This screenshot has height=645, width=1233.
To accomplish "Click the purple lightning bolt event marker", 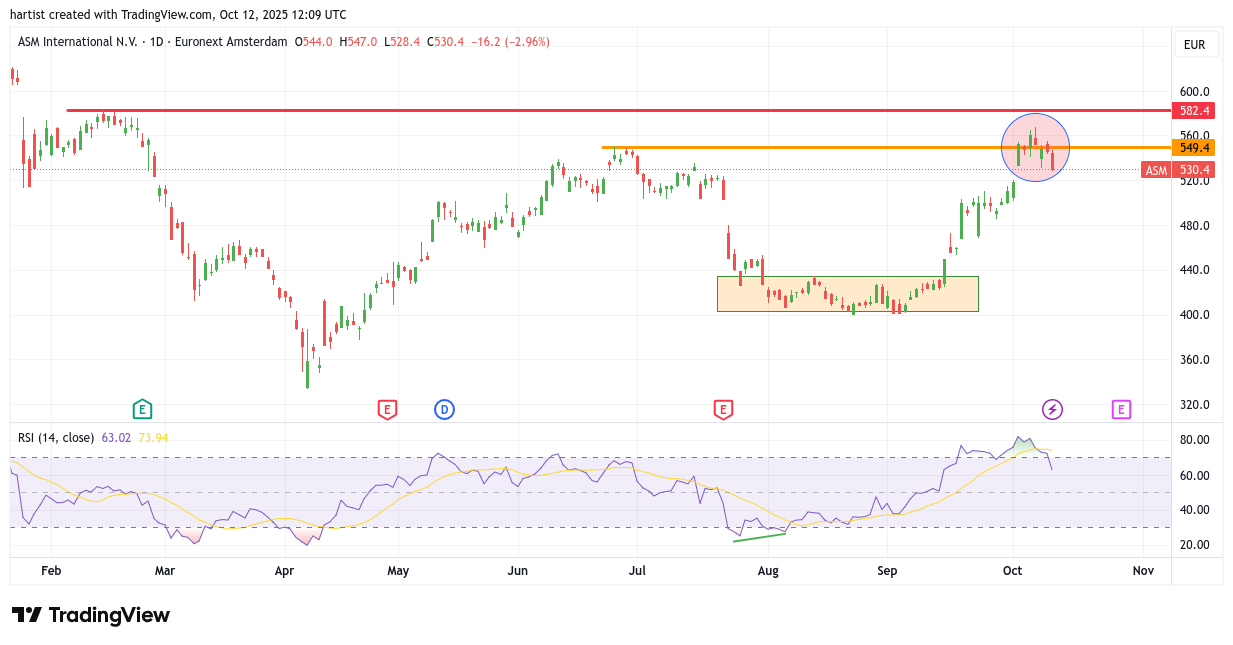I will [1052, 408].
